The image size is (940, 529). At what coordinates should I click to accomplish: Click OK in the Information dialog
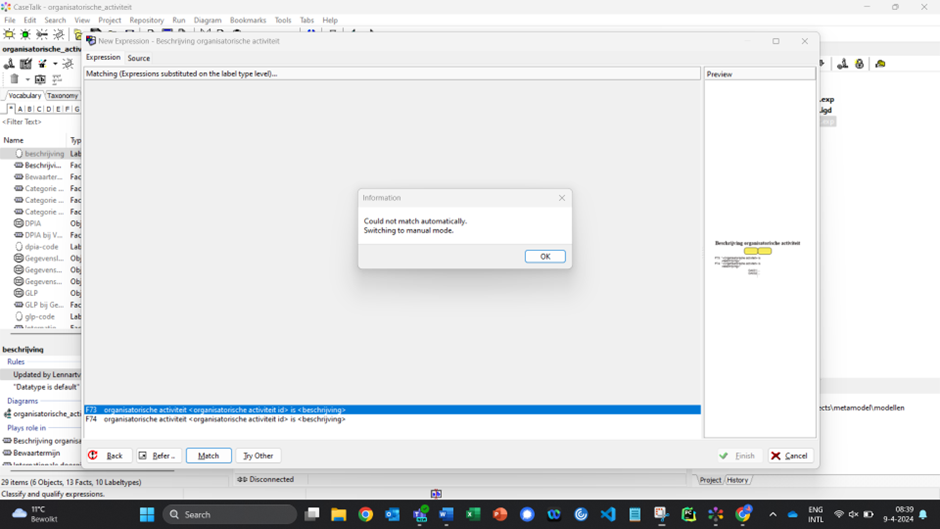coord(545,257)
